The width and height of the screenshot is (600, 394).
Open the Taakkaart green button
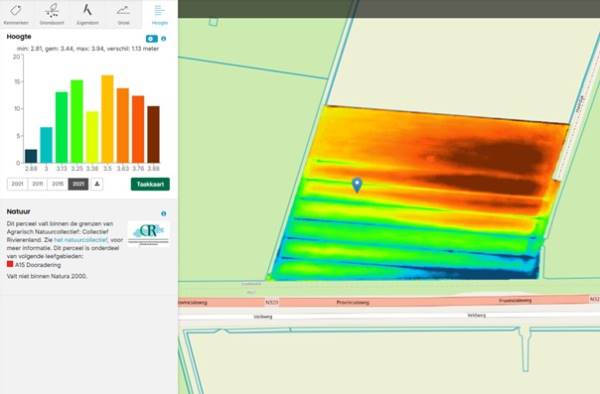click(150, 184)
